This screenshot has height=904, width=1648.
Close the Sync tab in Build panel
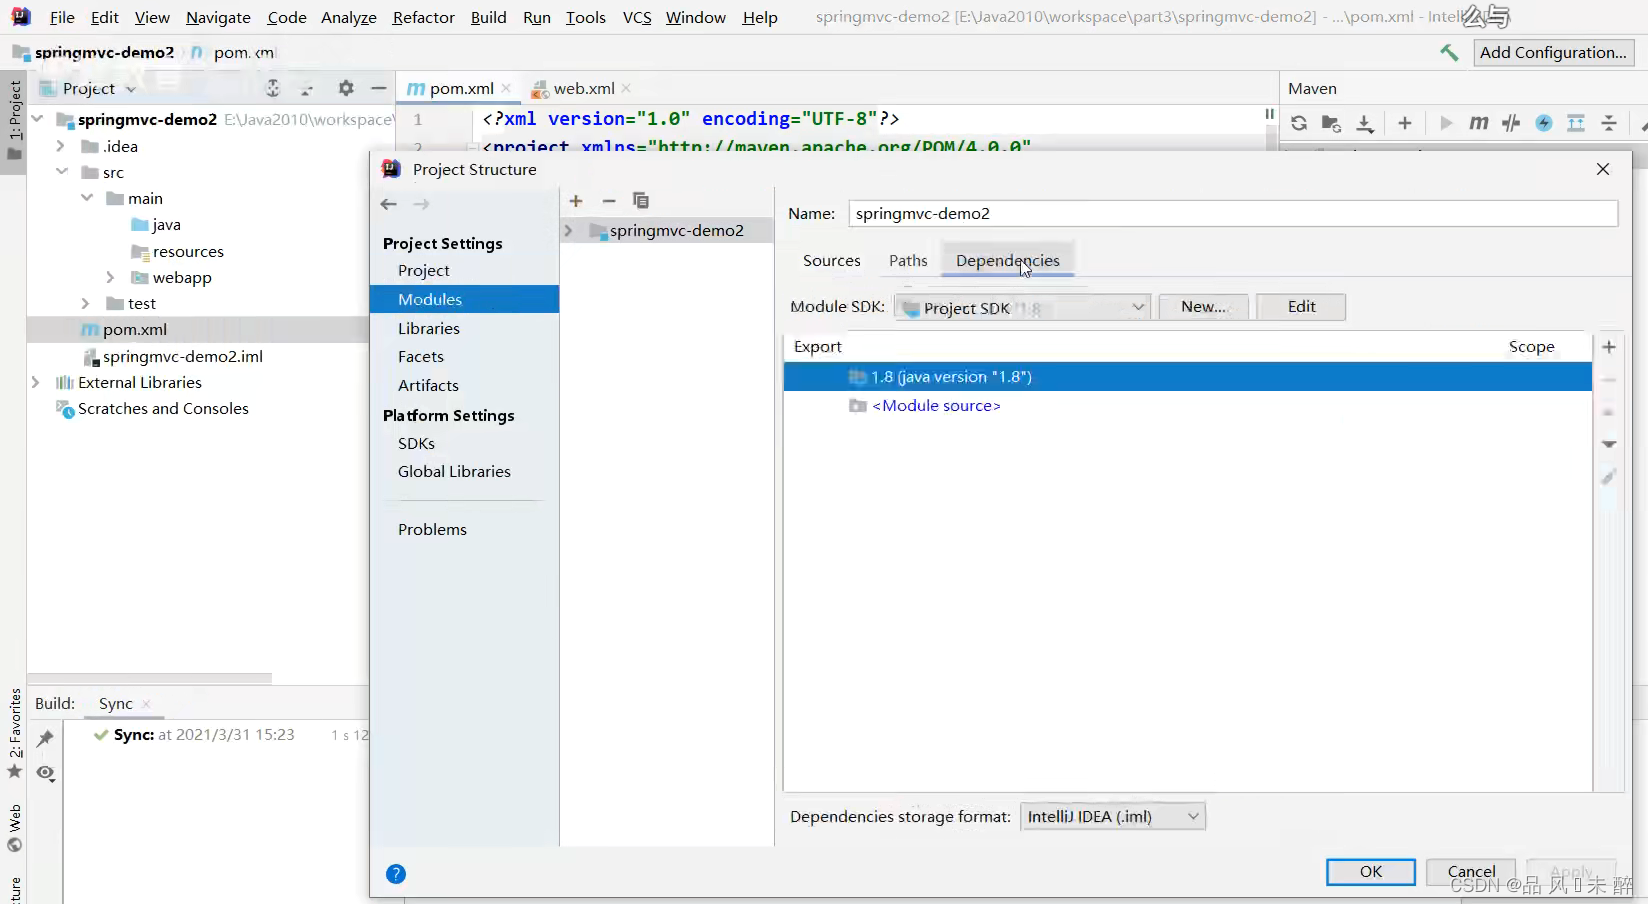coord(146,704)
